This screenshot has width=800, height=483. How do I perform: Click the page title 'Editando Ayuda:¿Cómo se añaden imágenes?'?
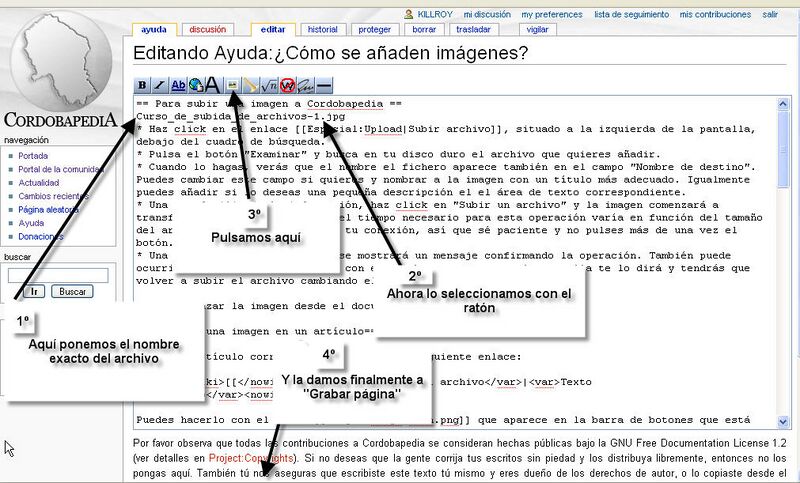click(331, 53)
